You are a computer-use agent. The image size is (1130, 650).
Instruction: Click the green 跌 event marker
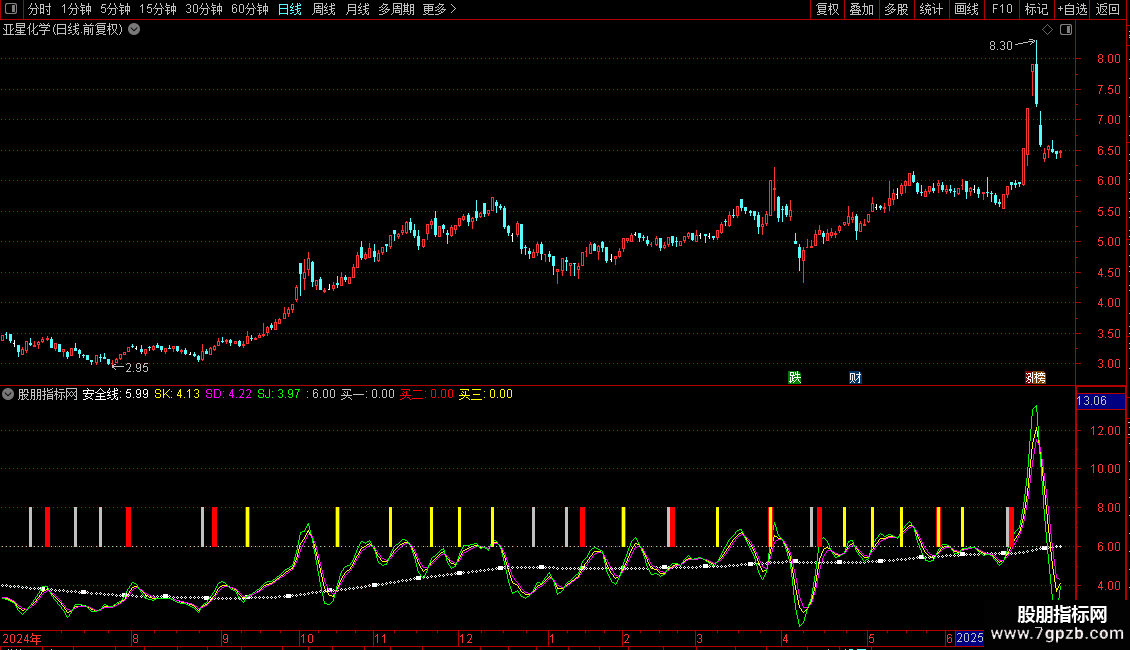coord(794,377)
